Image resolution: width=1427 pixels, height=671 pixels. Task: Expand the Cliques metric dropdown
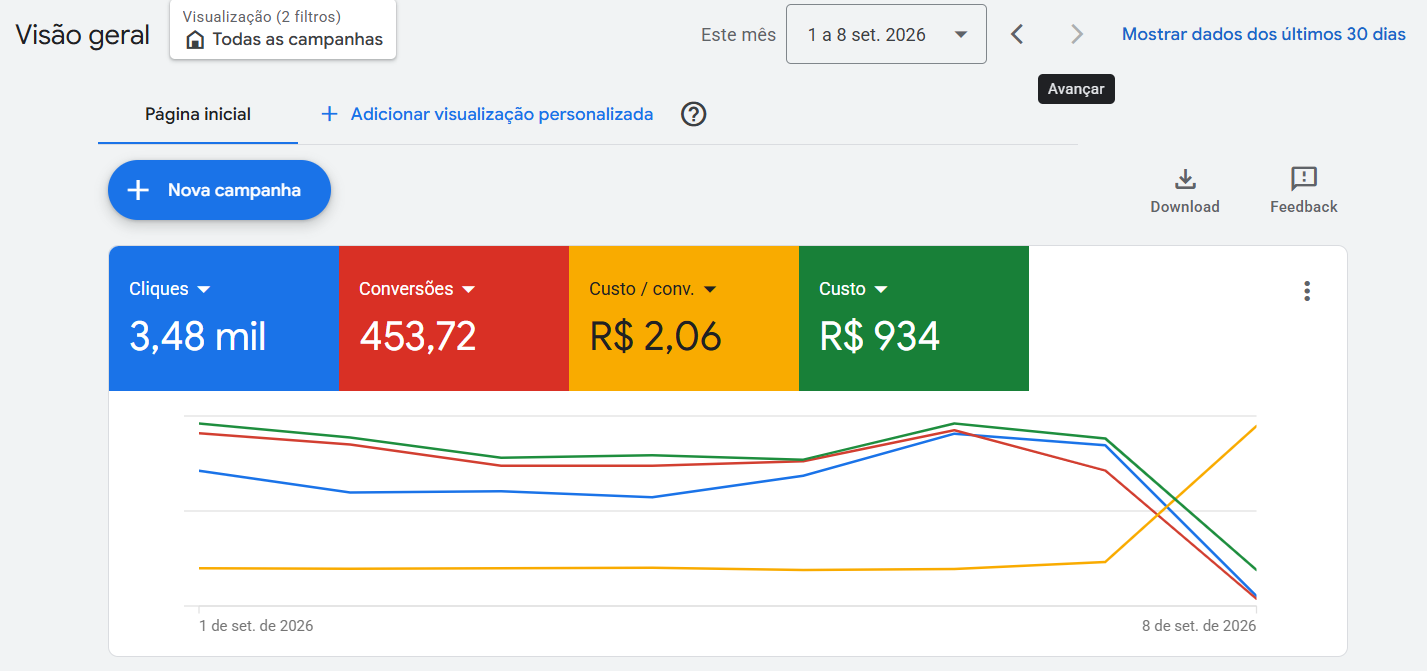[x=204, y=289]
